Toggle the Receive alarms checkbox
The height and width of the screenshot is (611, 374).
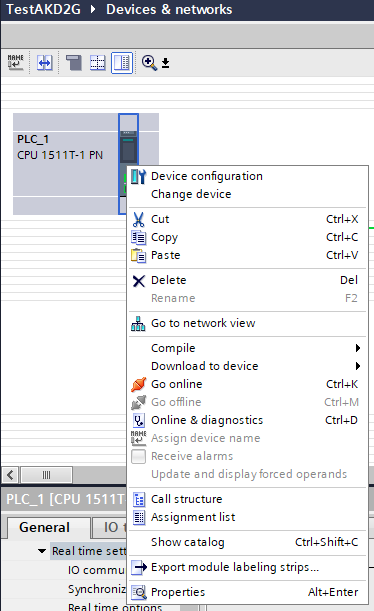tap(138, 456)
